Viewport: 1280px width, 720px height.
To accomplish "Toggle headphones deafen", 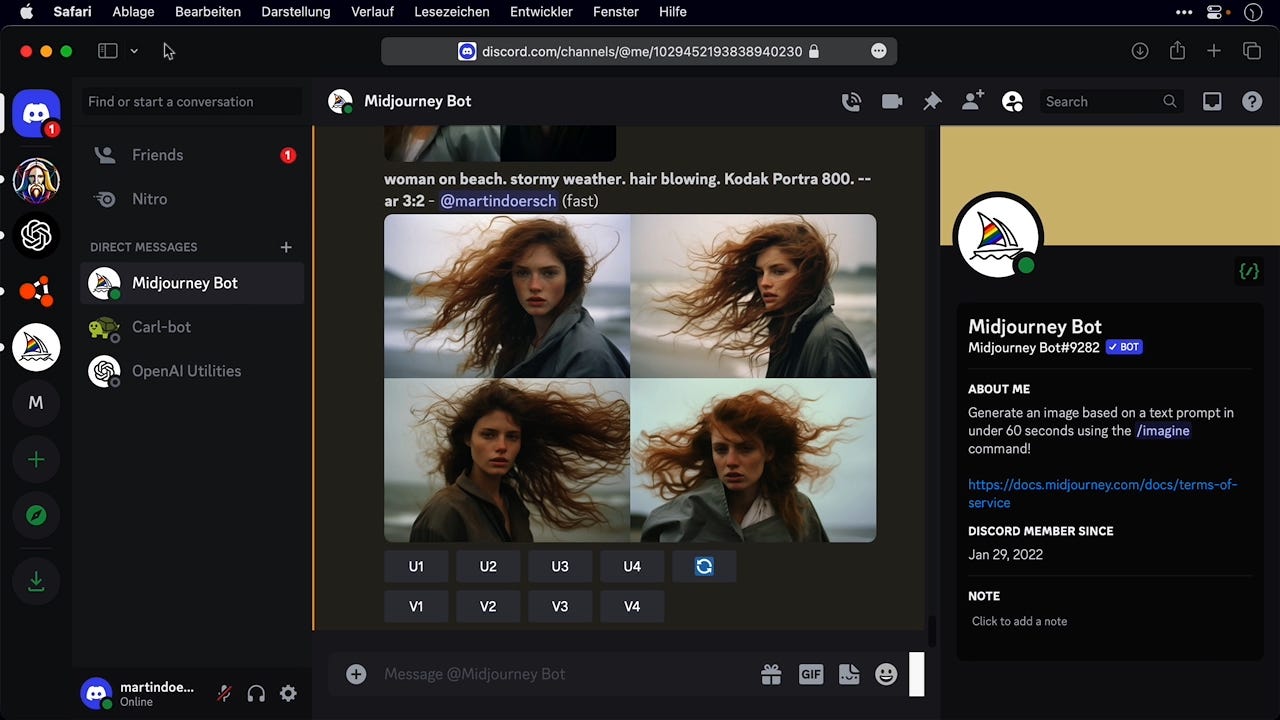I will (x=256, y=693).
